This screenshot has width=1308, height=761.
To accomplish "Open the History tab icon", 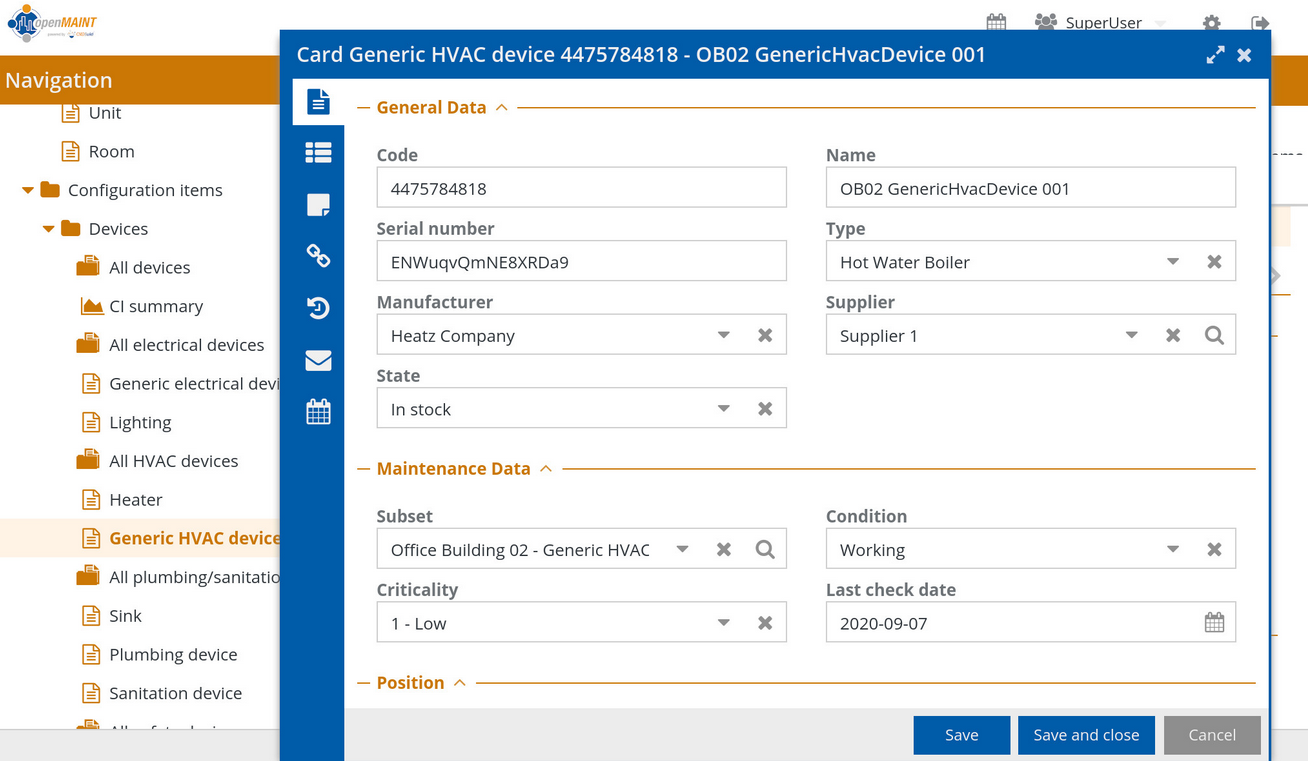I will point(318,308).
